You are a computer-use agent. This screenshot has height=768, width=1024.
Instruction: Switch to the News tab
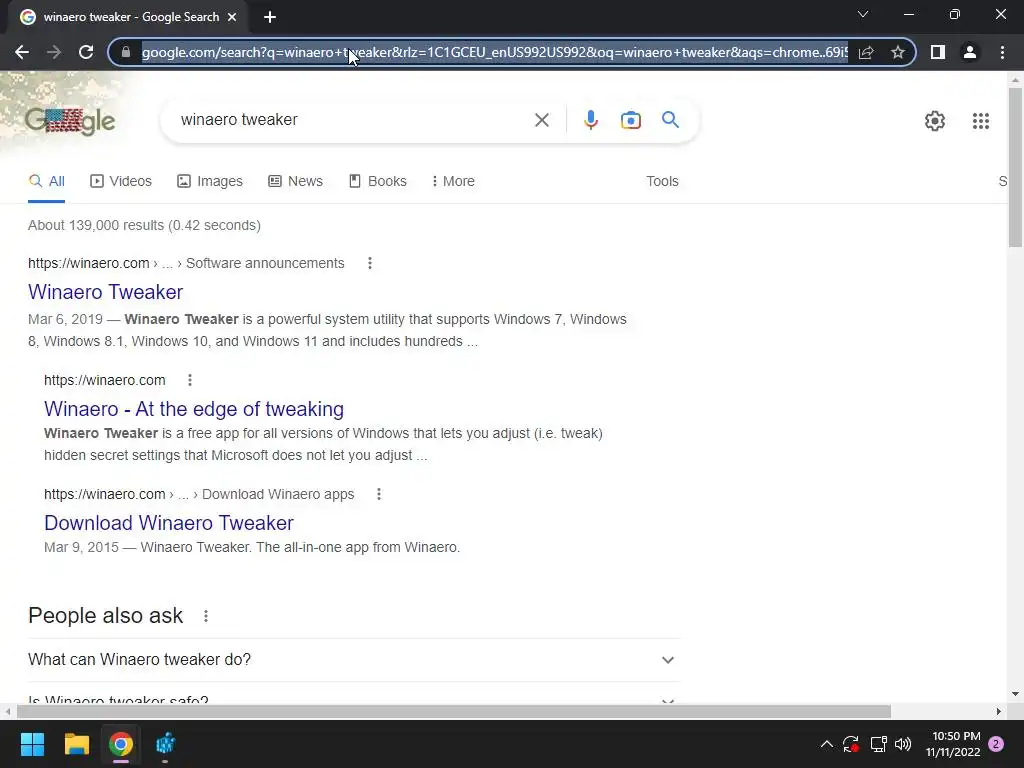point(295,181)
